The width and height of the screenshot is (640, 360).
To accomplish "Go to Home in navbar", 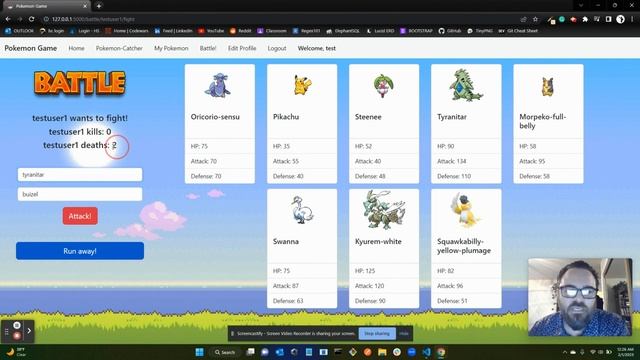I will pos(76,48).
